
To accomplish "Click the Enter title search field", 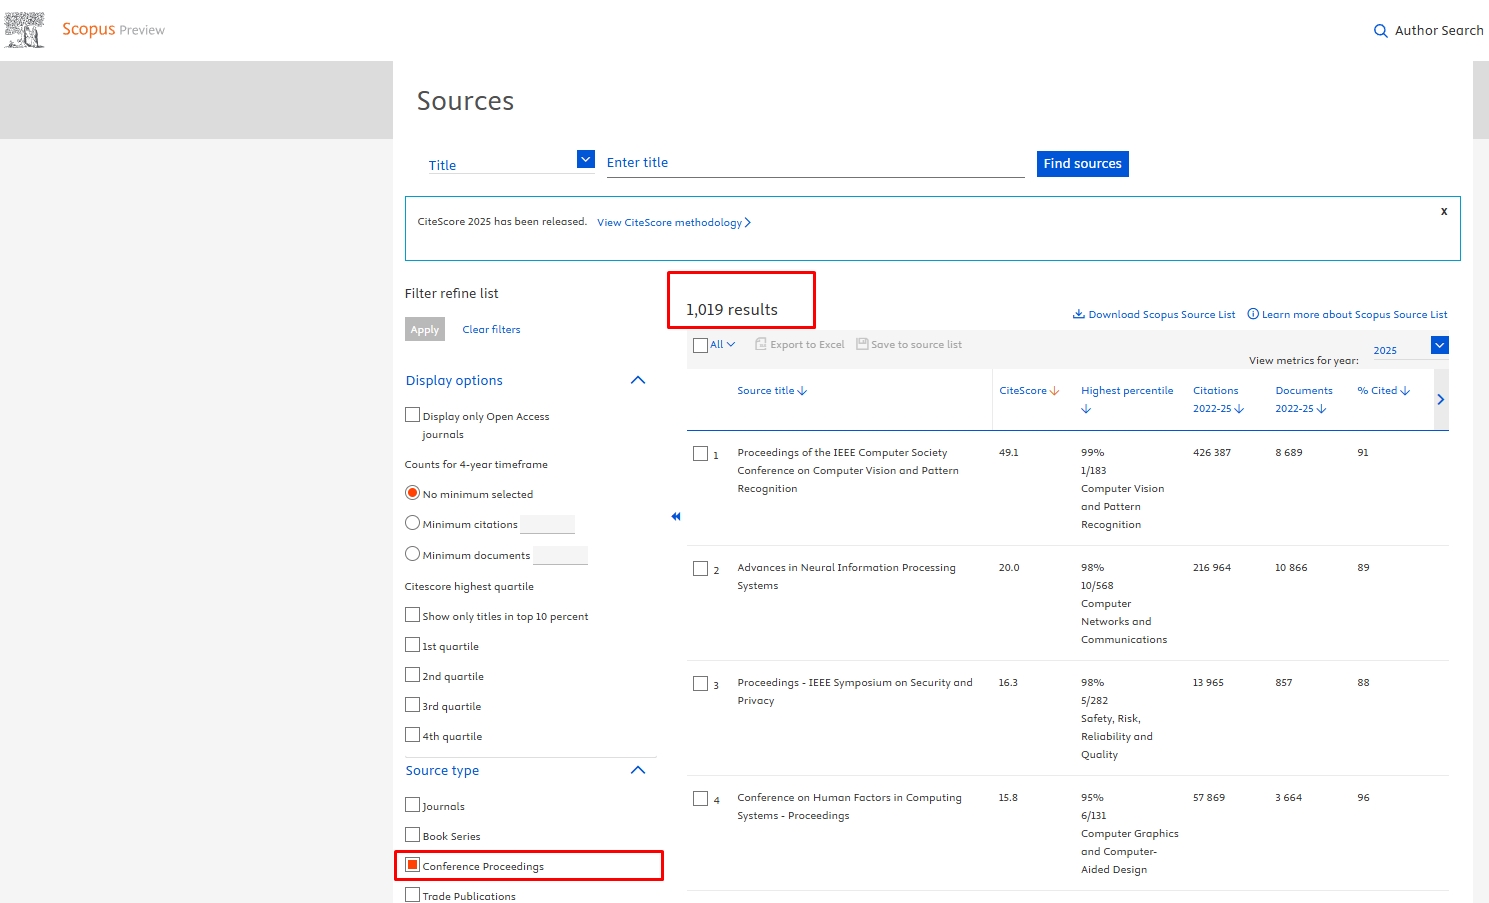I will (816, 163).
